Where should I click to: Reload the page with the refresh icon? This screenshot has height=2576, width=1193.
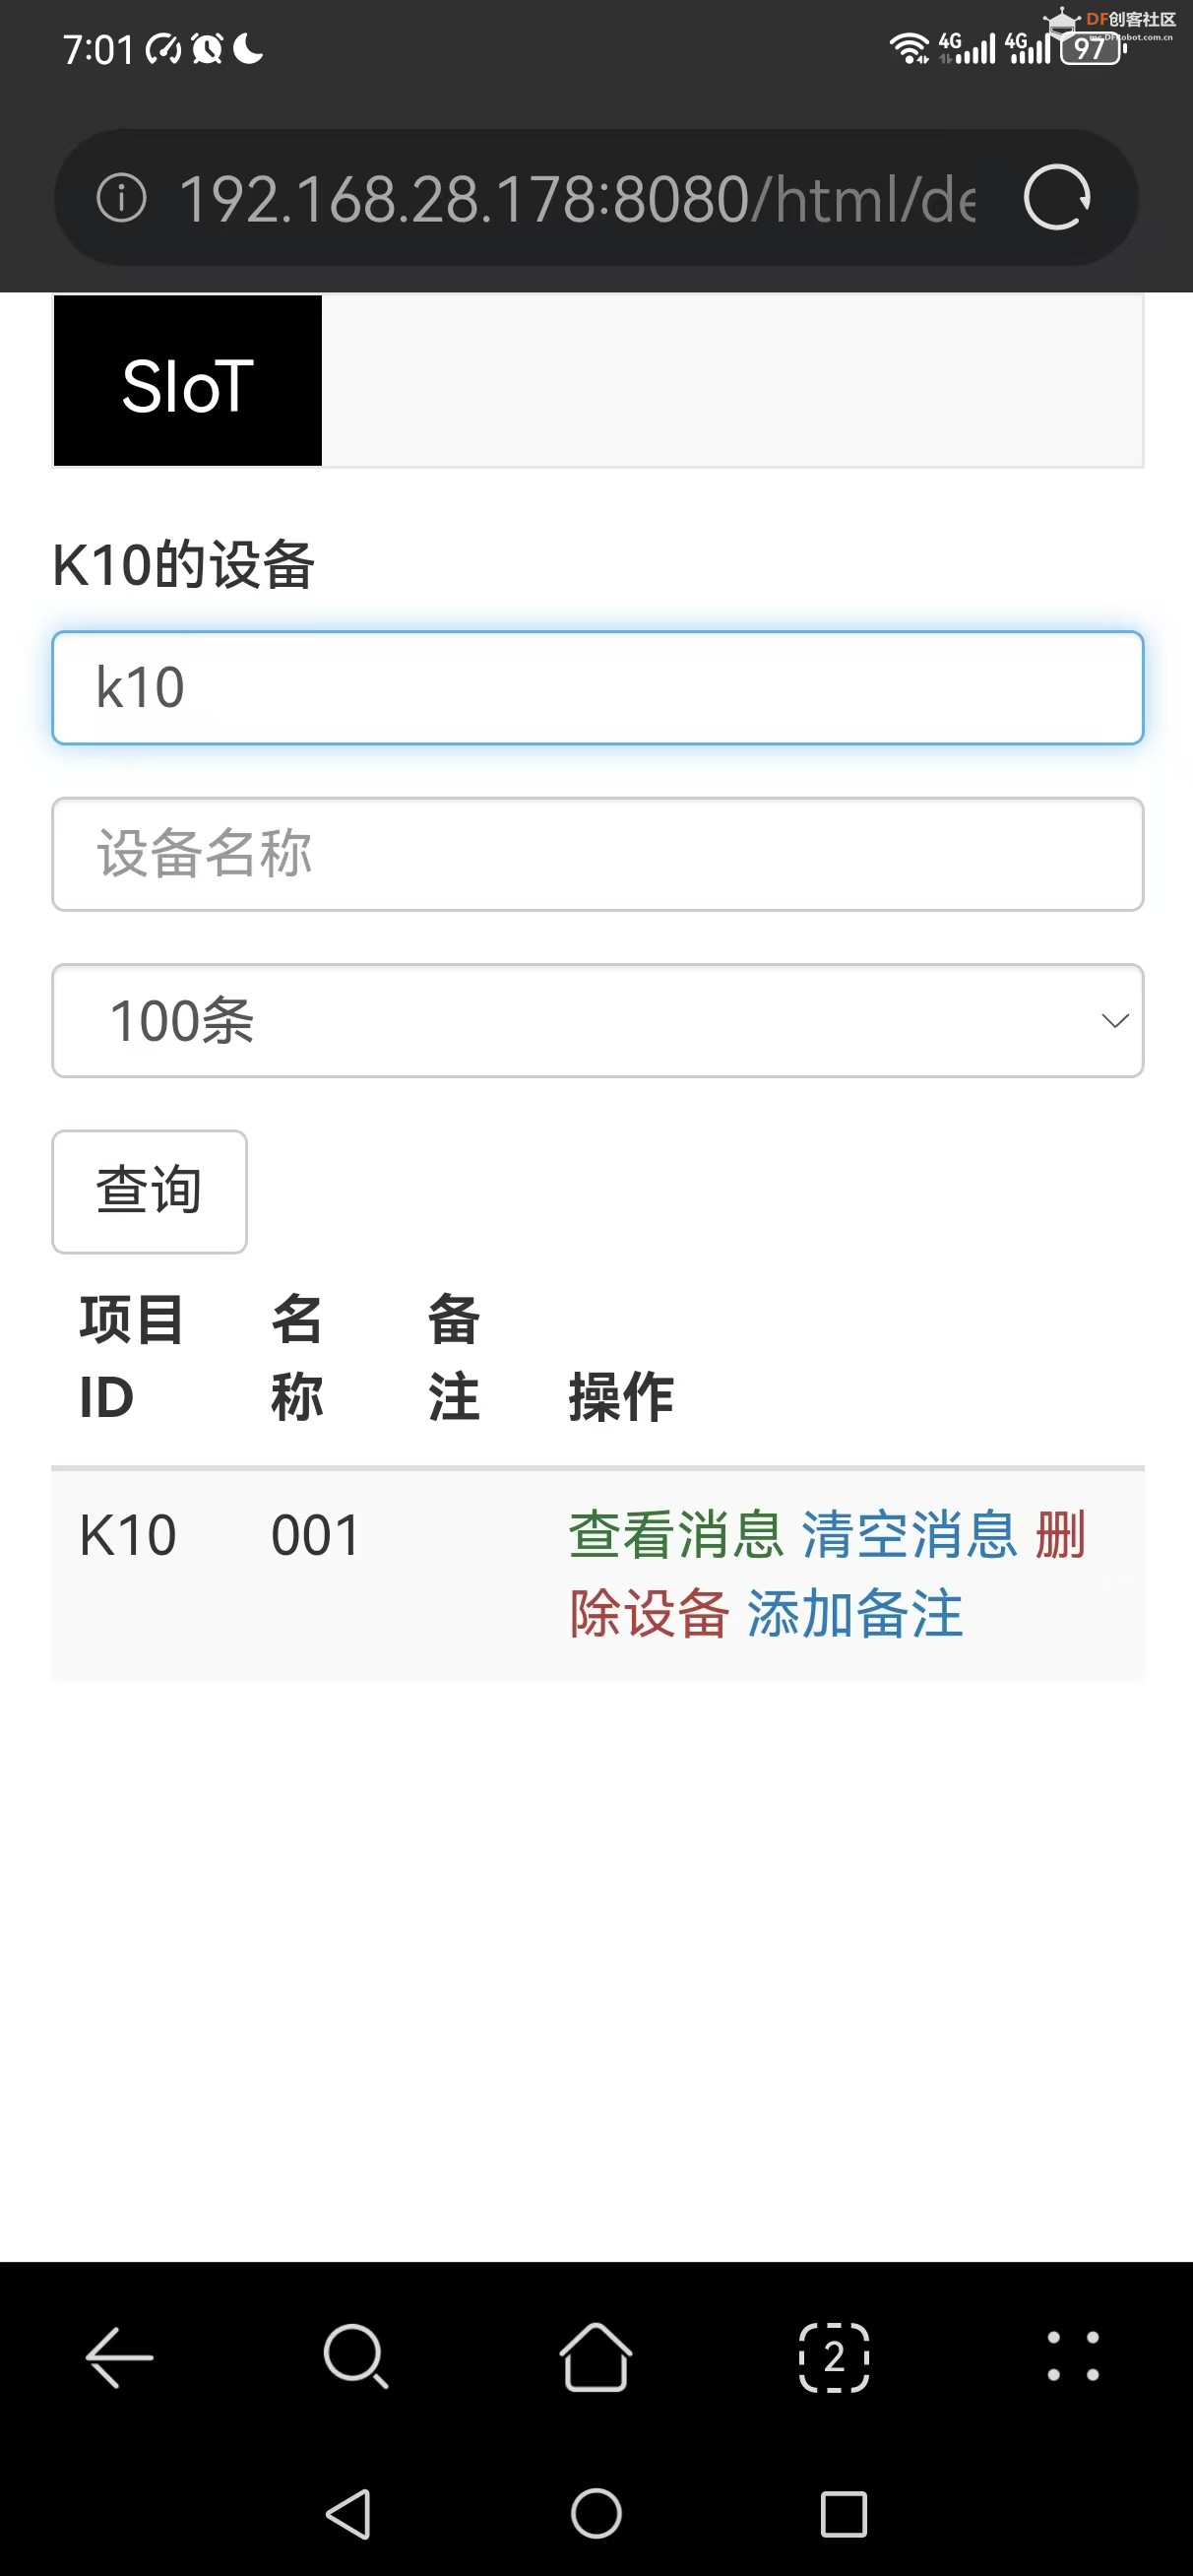point(1056,198)
